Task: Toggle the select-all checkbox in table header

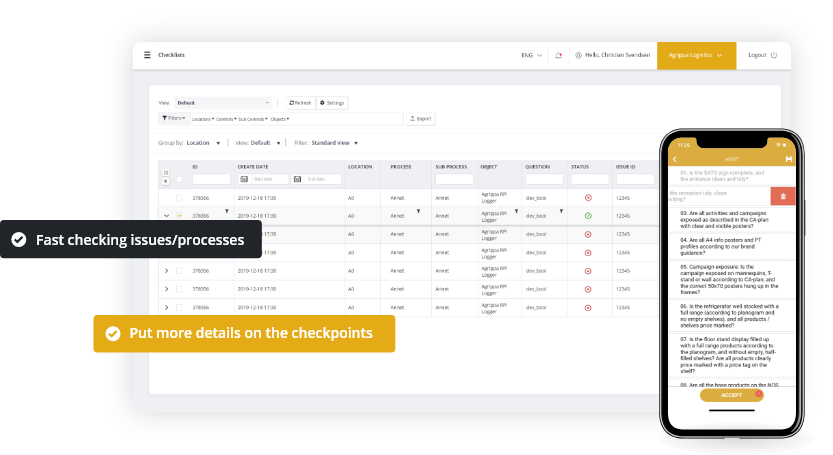Action: (179, 179)
